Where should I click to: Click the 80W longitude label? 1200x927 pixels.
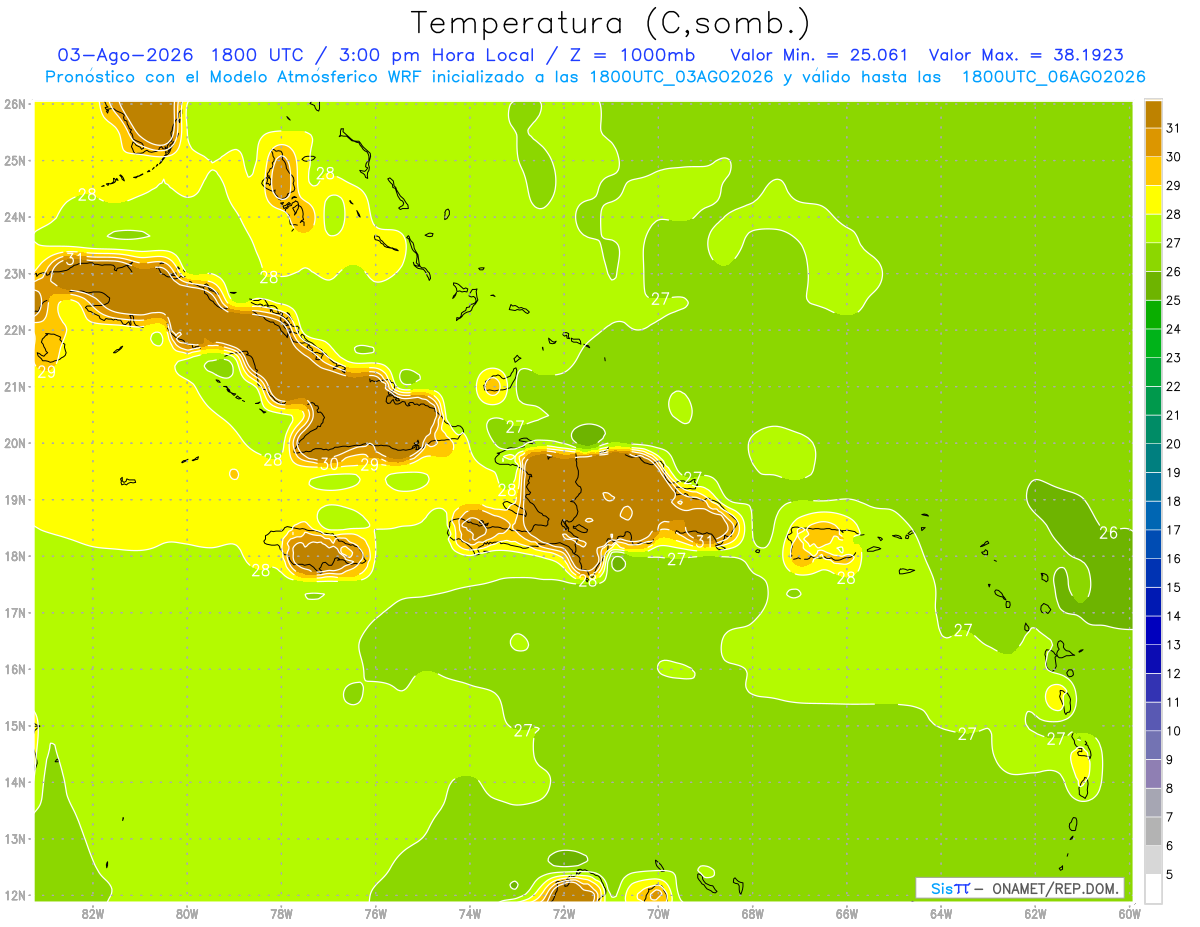pos(187,913)
